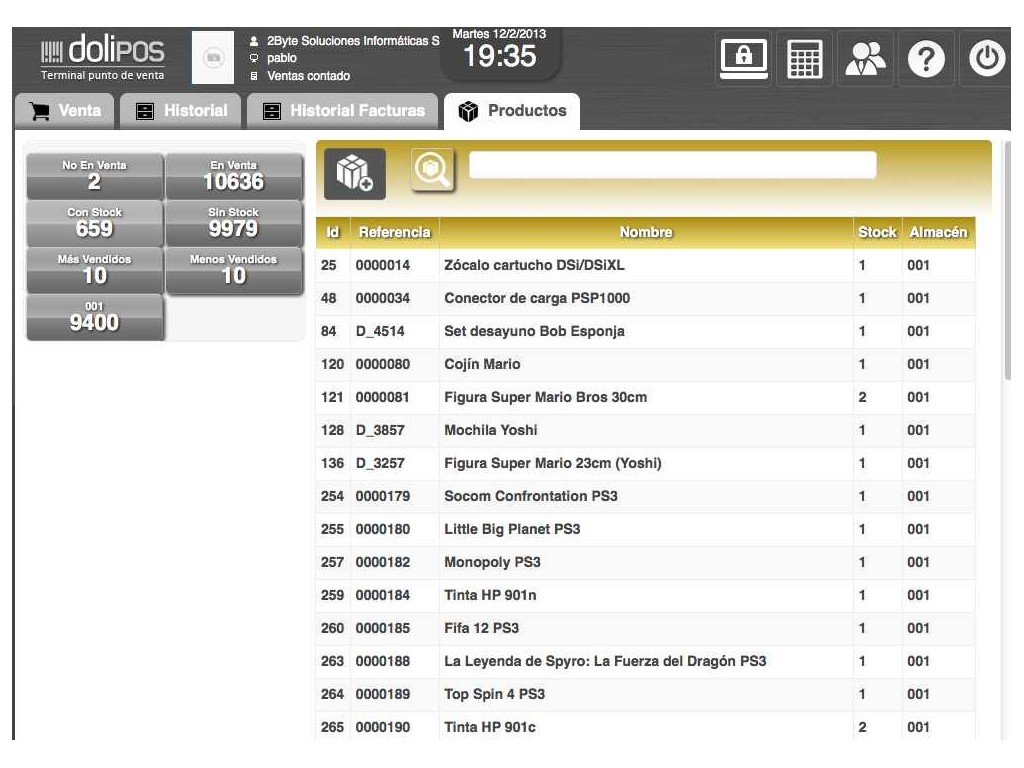Select Top Spin 4 PS3 row
This screenshot has height=768, width=1024.
tap(646, 694)
